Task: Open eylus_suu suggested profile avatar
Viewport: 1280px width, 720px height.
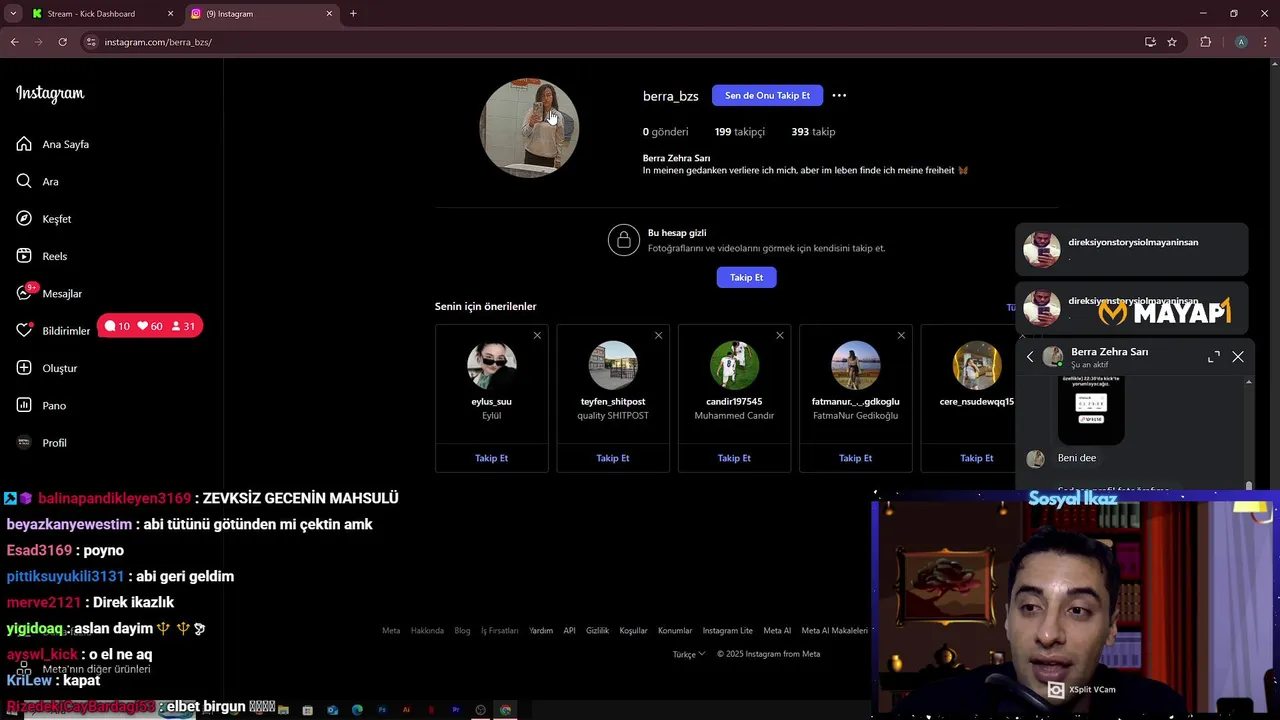Action: [x=491, y=365]
